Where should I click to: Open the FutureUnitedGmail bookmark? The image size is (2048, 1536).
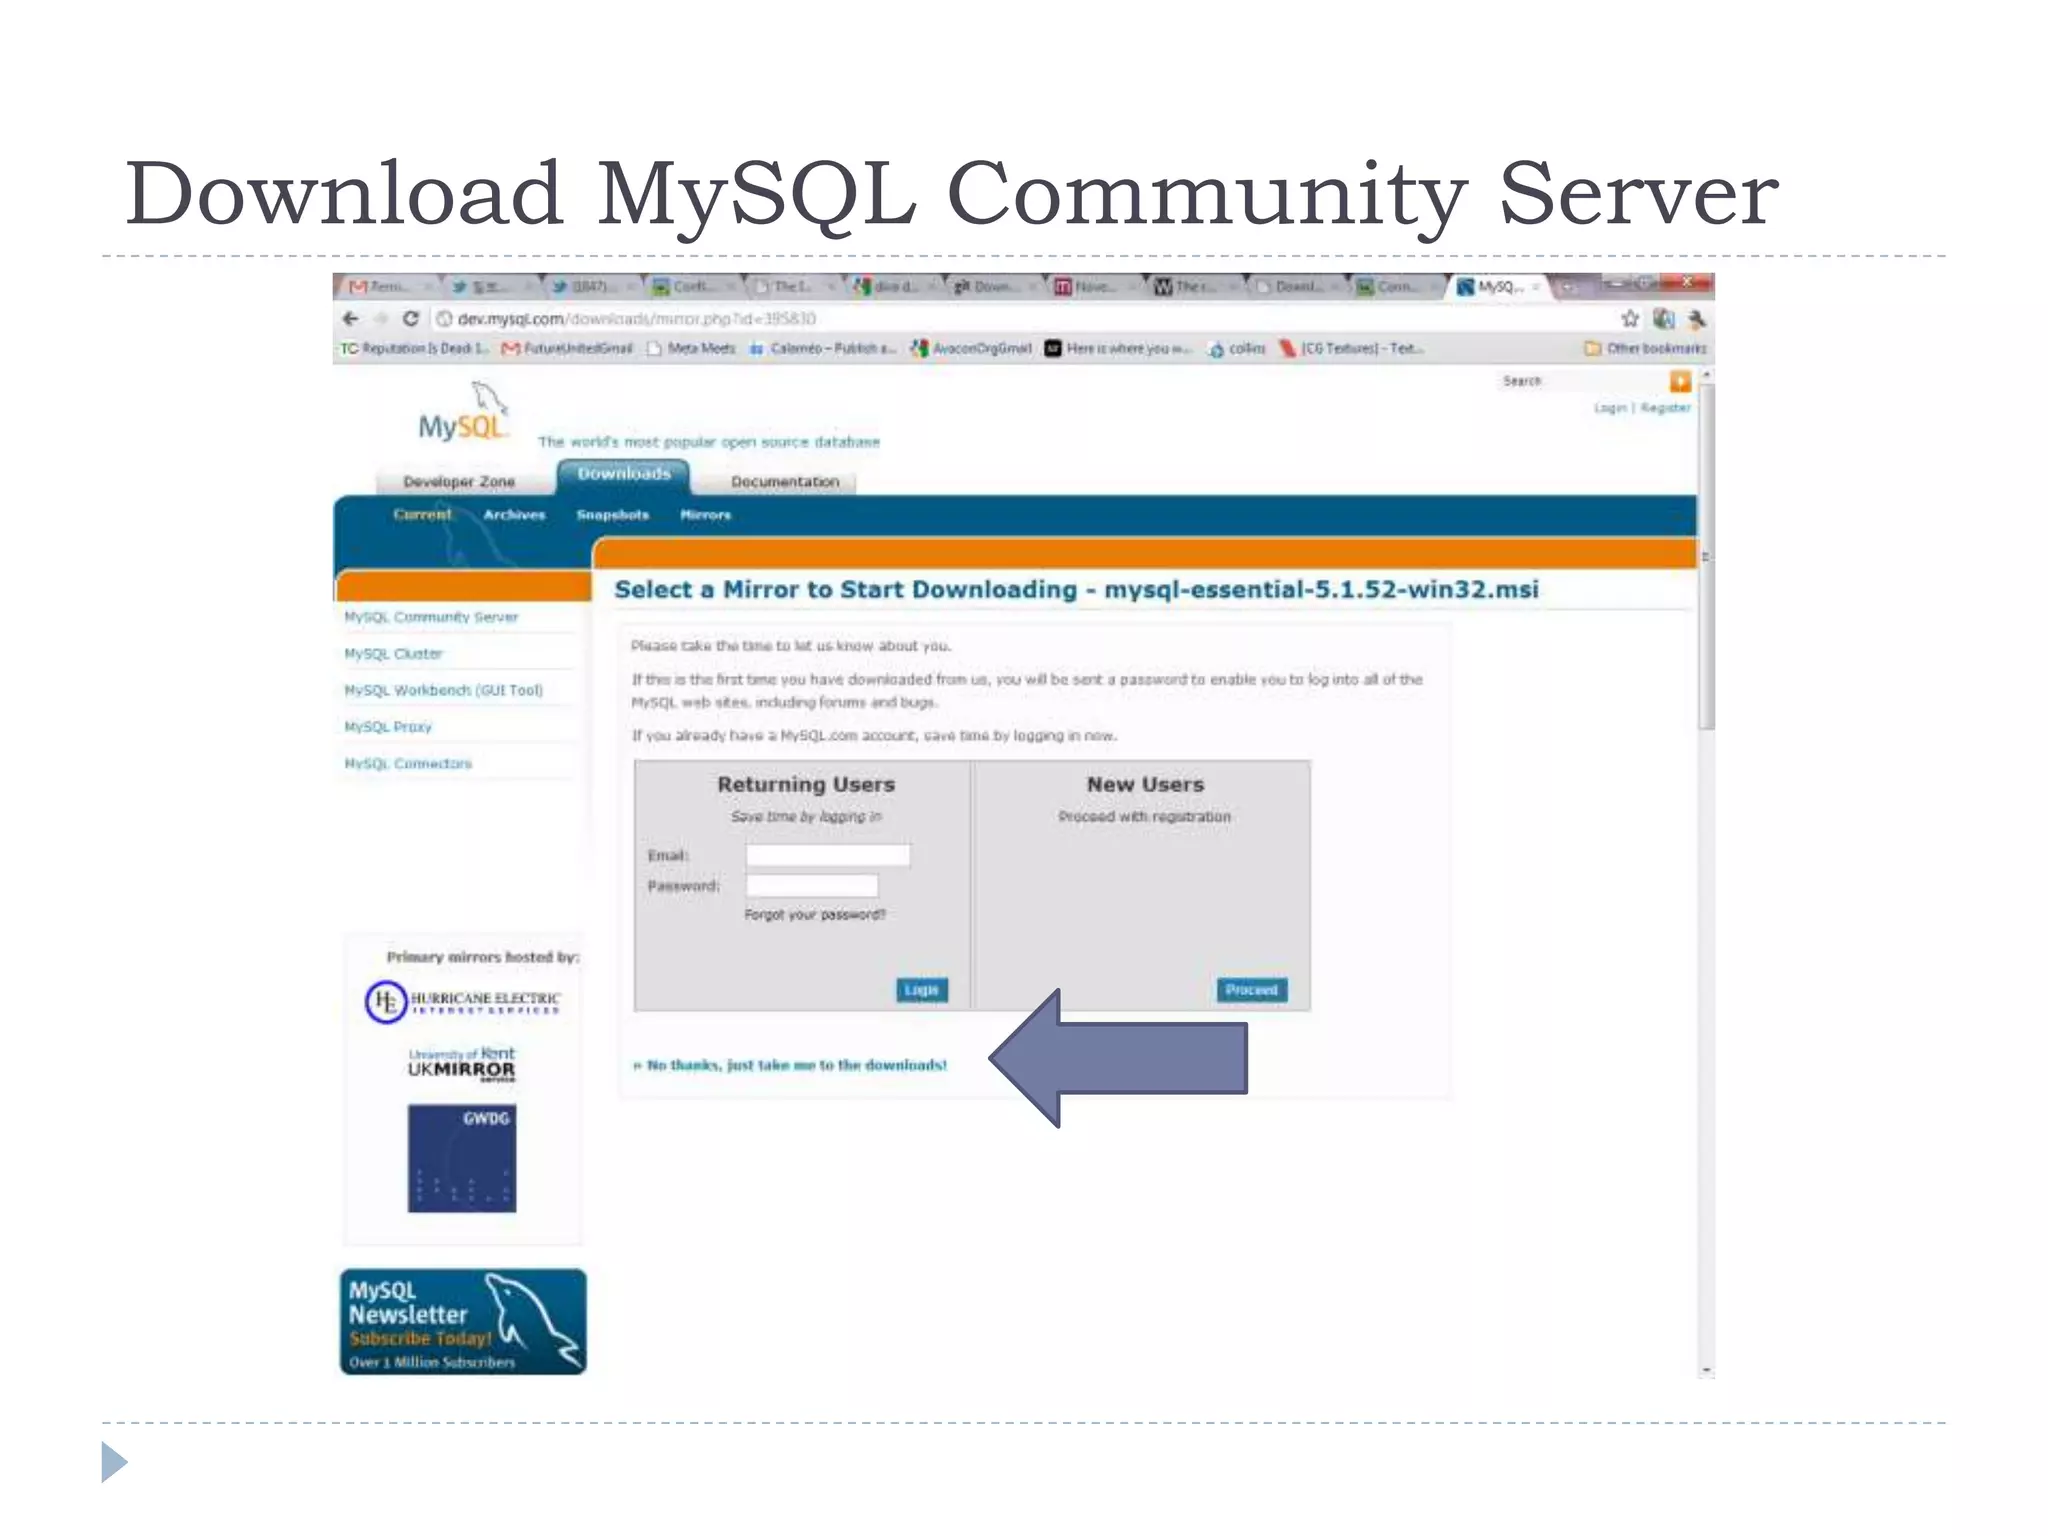tap(567, 348)
